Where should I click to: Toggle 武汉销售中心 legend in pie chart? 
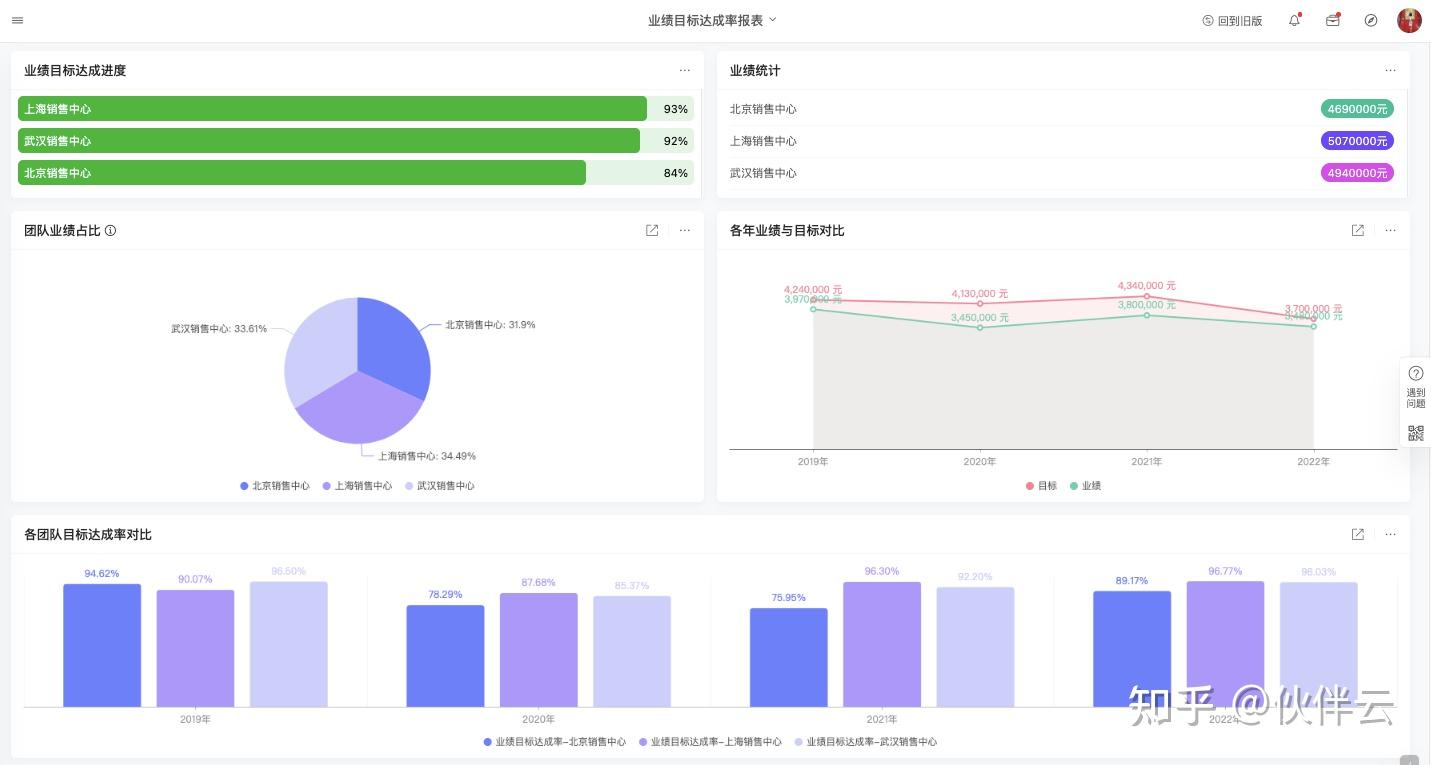coord(440,486)
